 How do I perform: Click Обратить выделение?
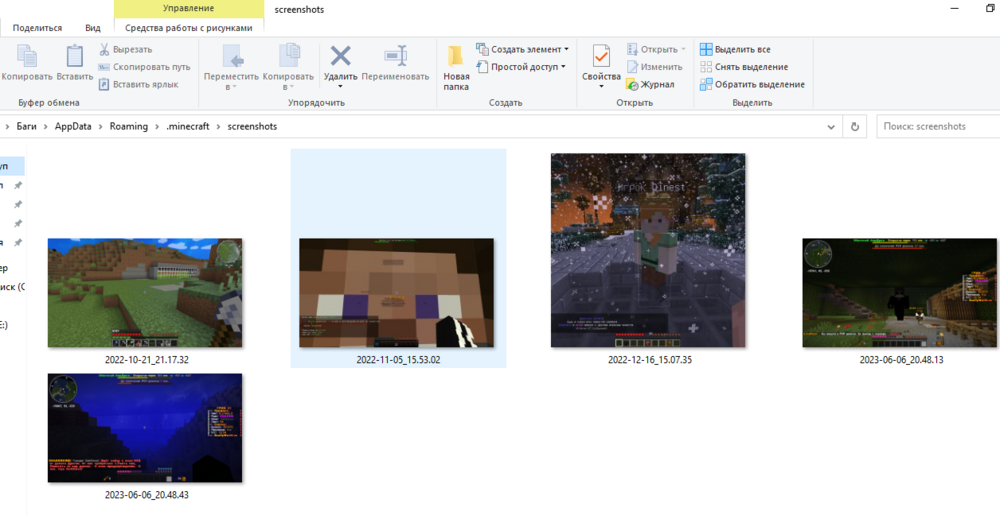[753, 84]
